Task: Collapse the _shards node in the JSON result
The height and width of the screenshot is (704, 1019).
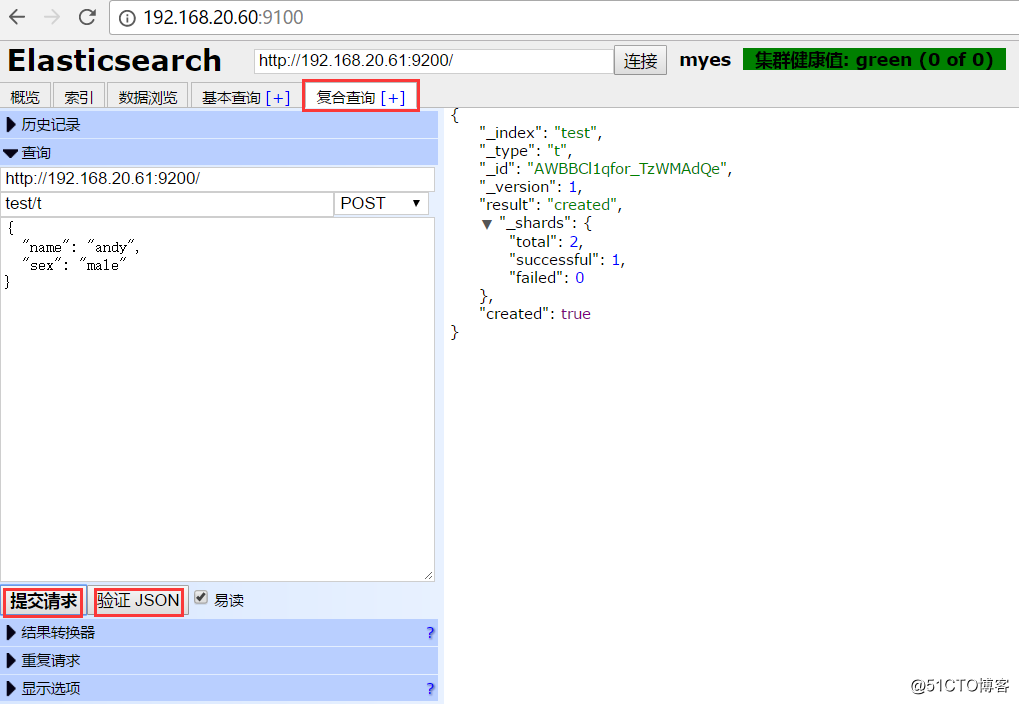Action: click(487, 224)
